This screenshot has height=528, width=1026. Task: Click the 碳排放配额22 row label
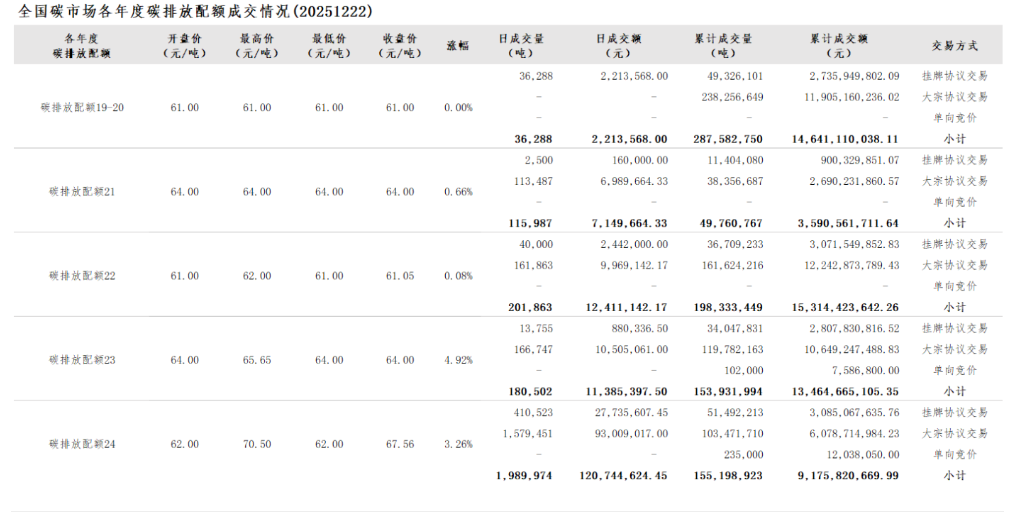pos(81,276)
